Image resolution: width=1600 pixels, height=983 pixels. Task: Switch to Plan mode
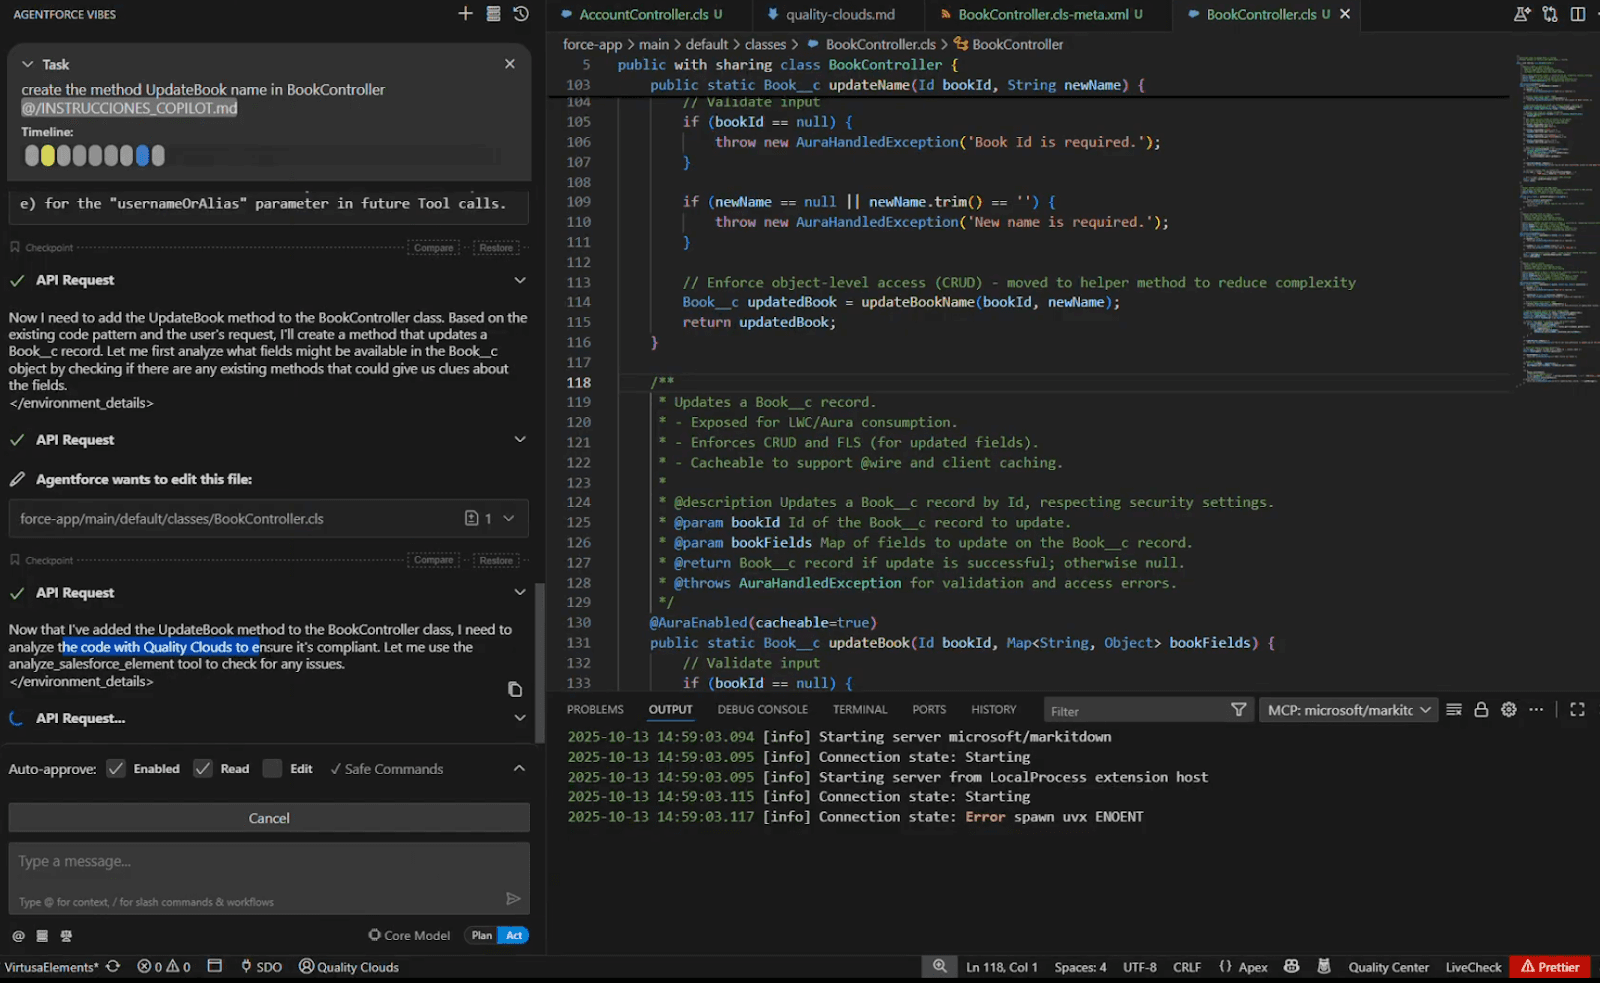[x=482, y=936]
